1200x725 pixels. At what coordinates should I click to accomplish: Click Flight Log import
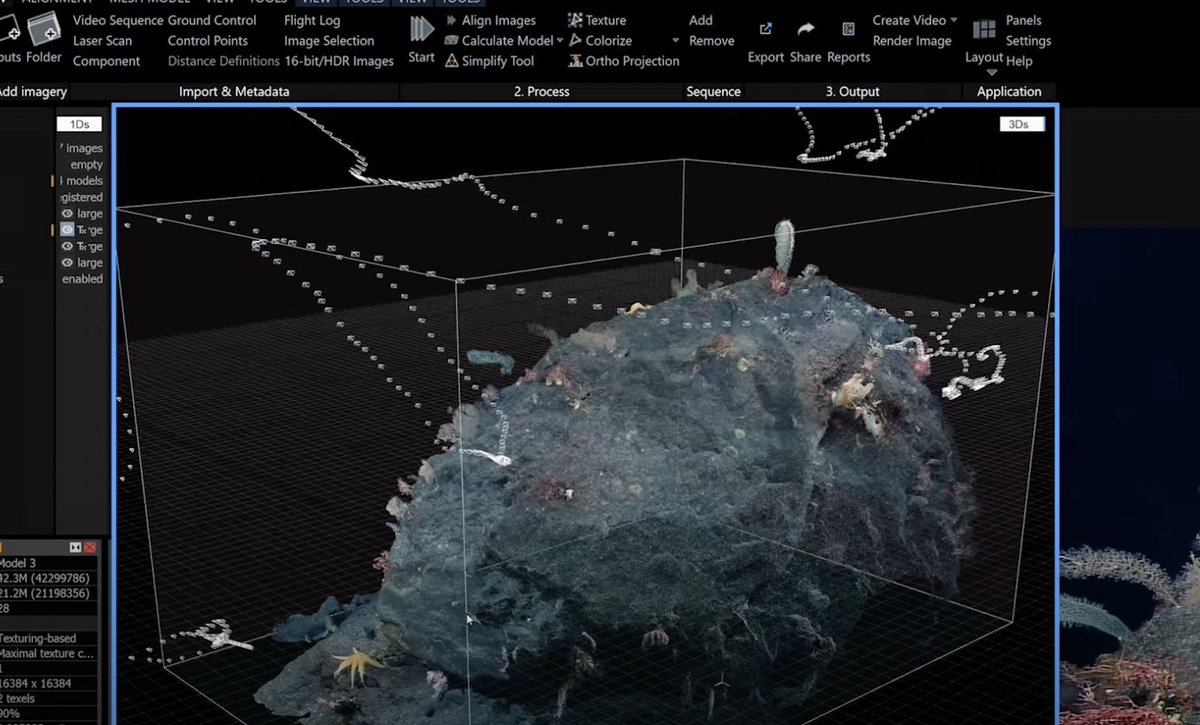(x=312, y=20)
